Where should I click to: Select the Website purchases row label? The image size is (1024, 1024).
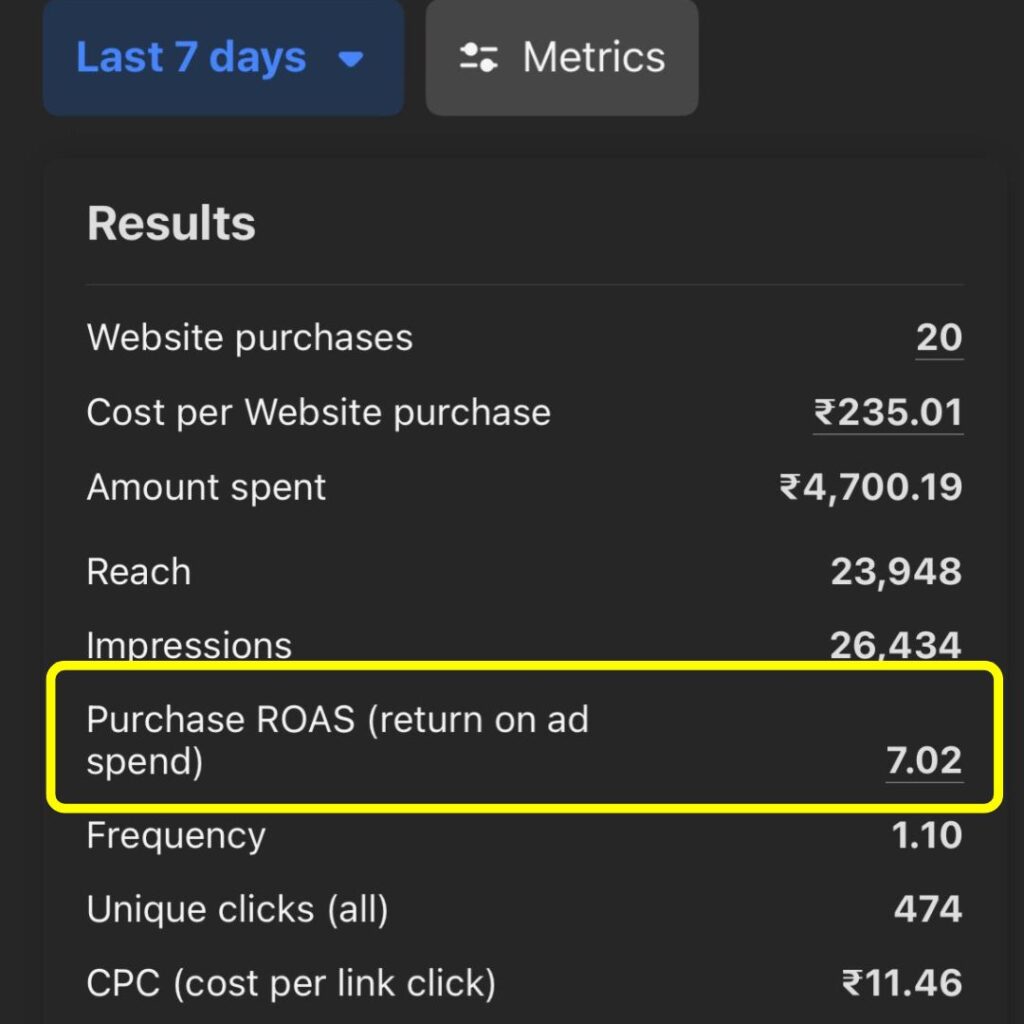pos(250,338)
